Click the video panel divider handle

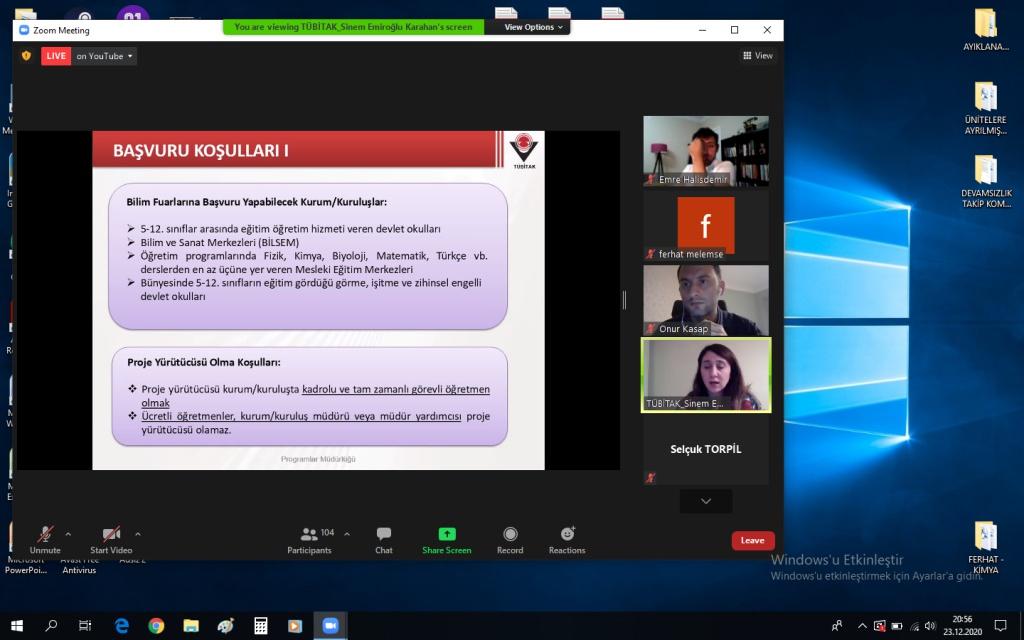click(625, 300)
